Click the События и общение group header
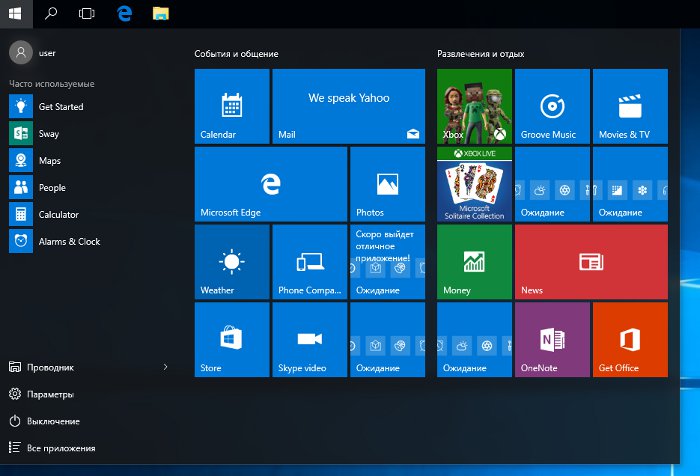This screenshot has height=476, width=700. 236,54
